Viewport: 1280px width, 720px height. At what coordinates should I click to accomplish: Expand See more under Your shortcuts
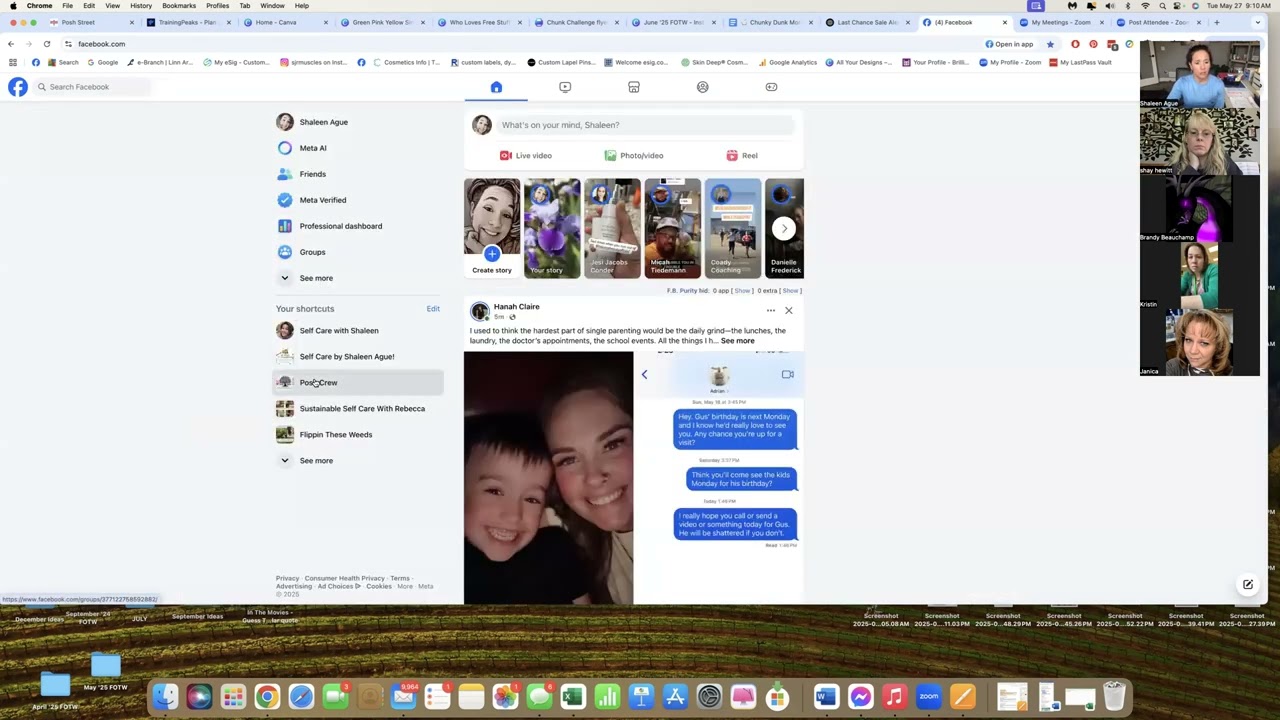(x=316, y=460)
